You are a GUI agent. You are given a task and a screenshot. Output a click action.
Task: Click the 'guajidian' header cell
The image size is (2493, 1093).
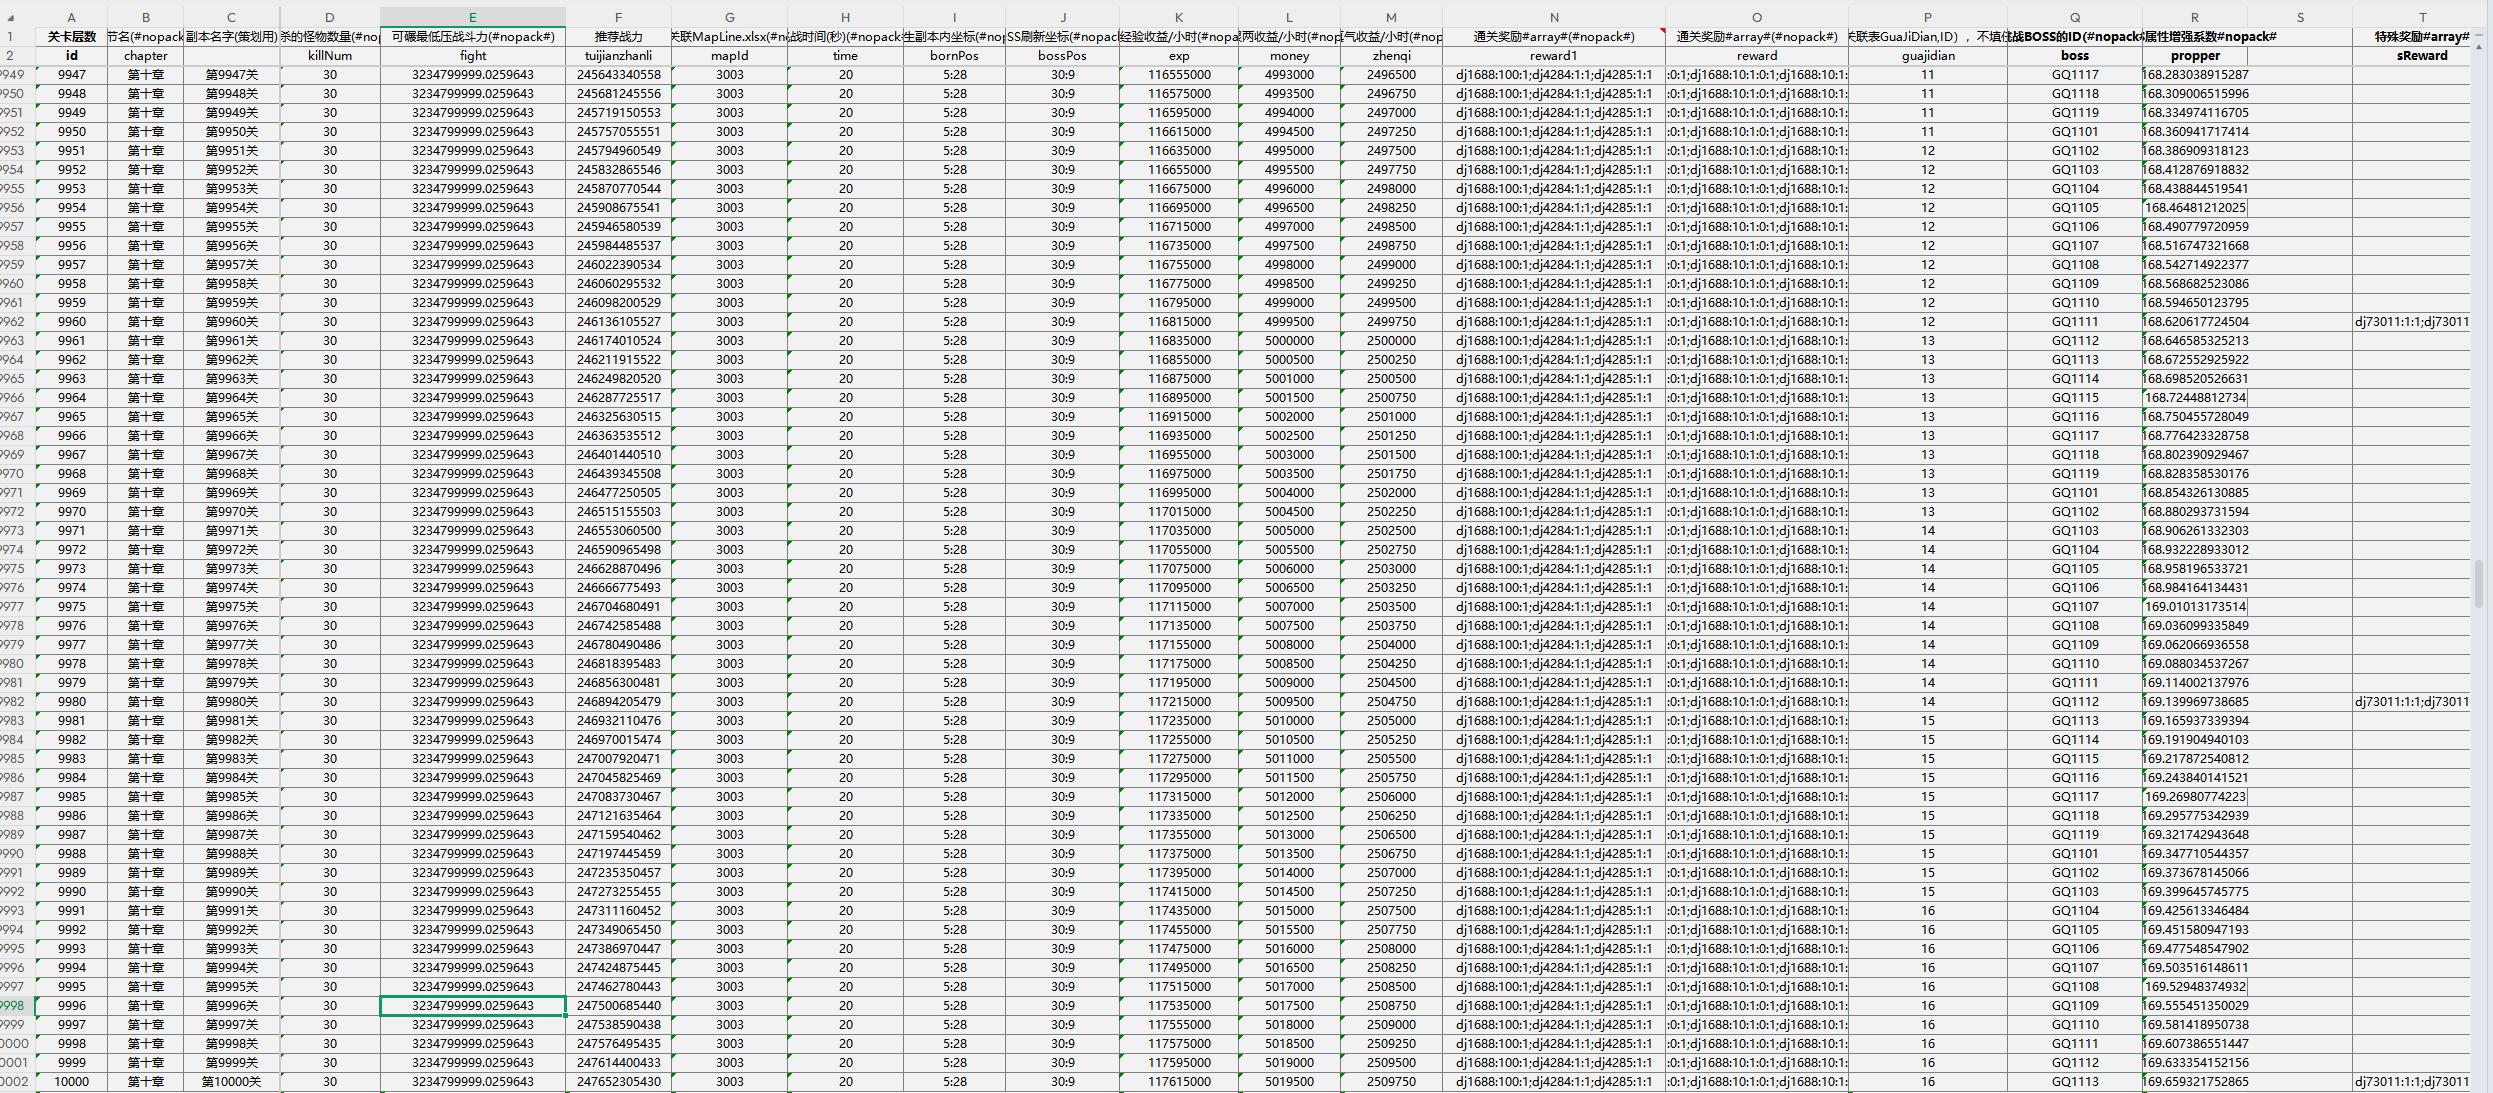pyautogui.click(x=1927, y=56)
